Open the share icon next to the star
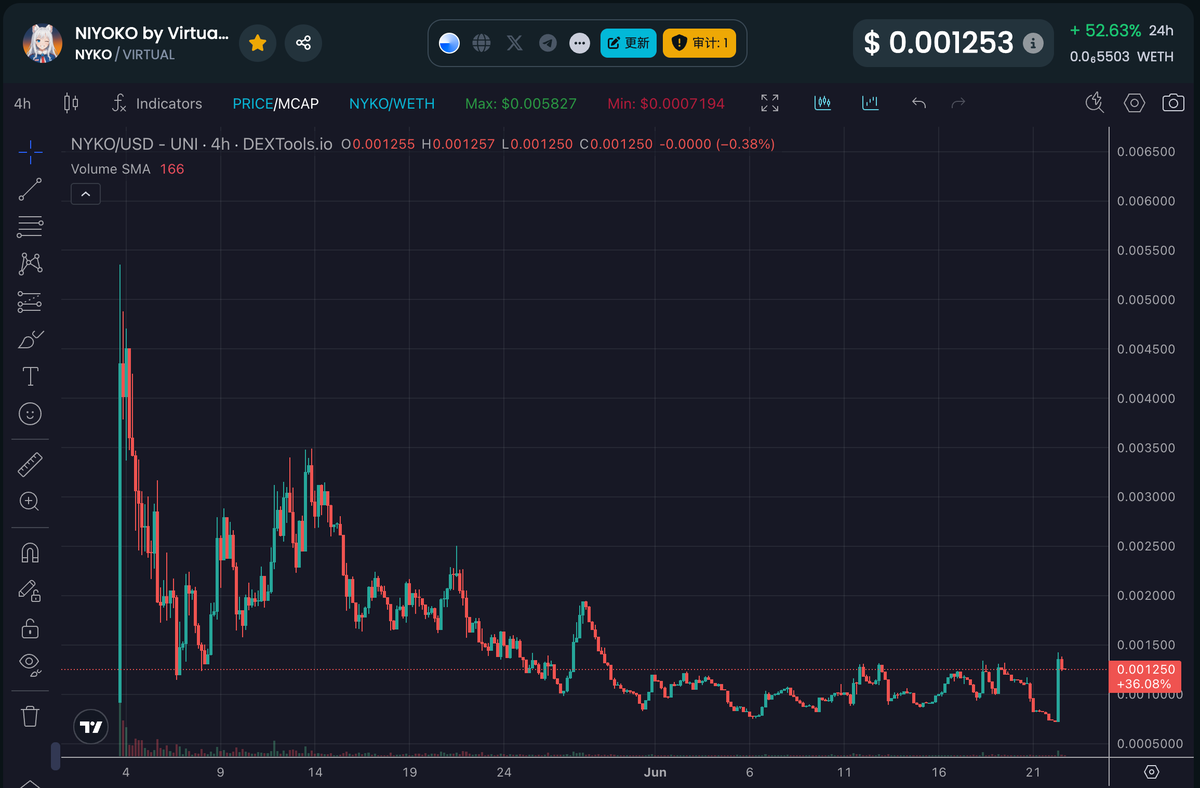 tap(303, 43)
